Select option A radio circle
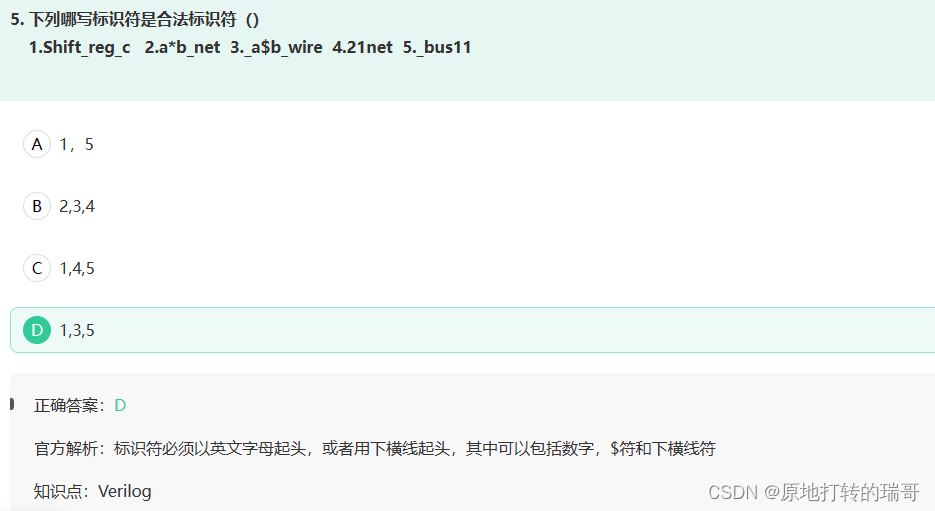This screenshot has height=511, width=935. pyautogui.click(x=37, y=144)
